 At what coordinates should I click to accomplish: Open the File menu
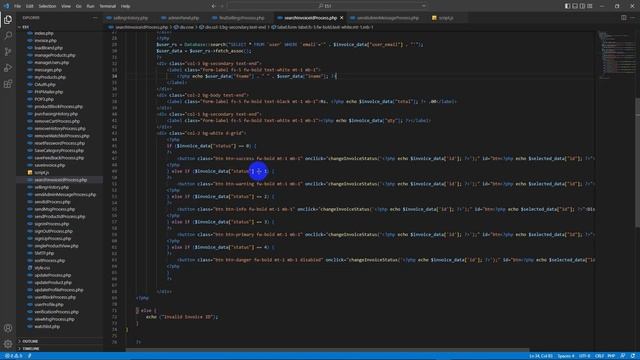point(18,6)
